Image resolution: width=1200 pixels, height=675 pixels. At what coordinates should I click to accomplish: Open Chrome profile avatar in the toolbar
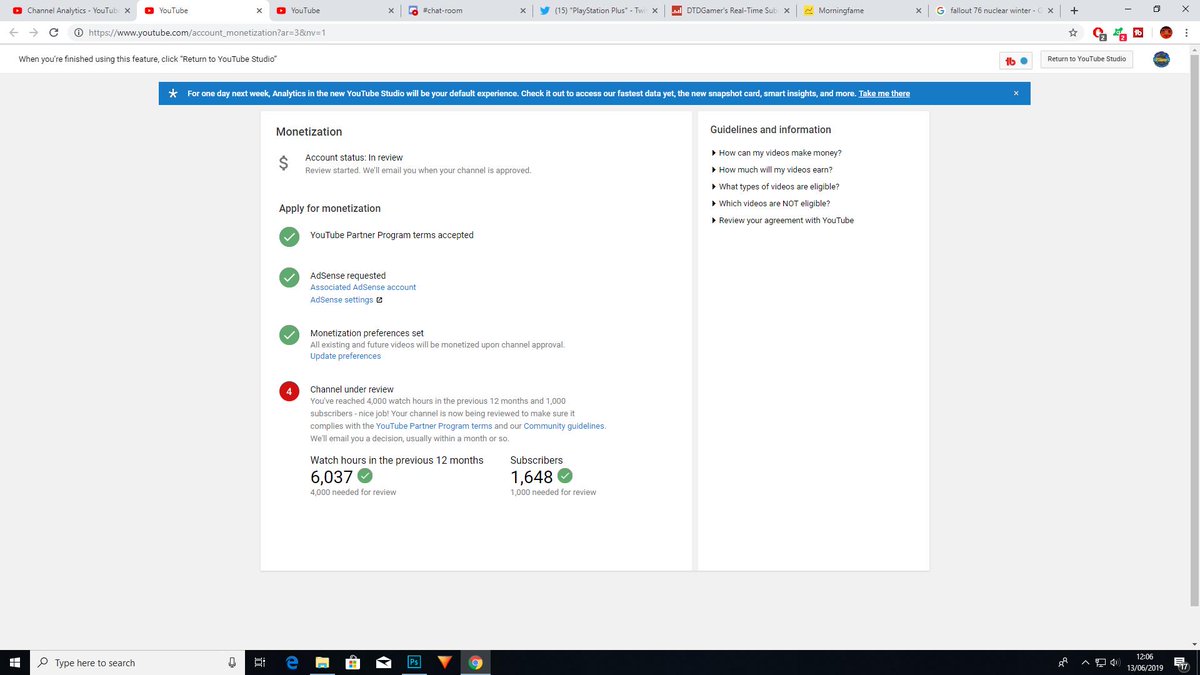1165,33
